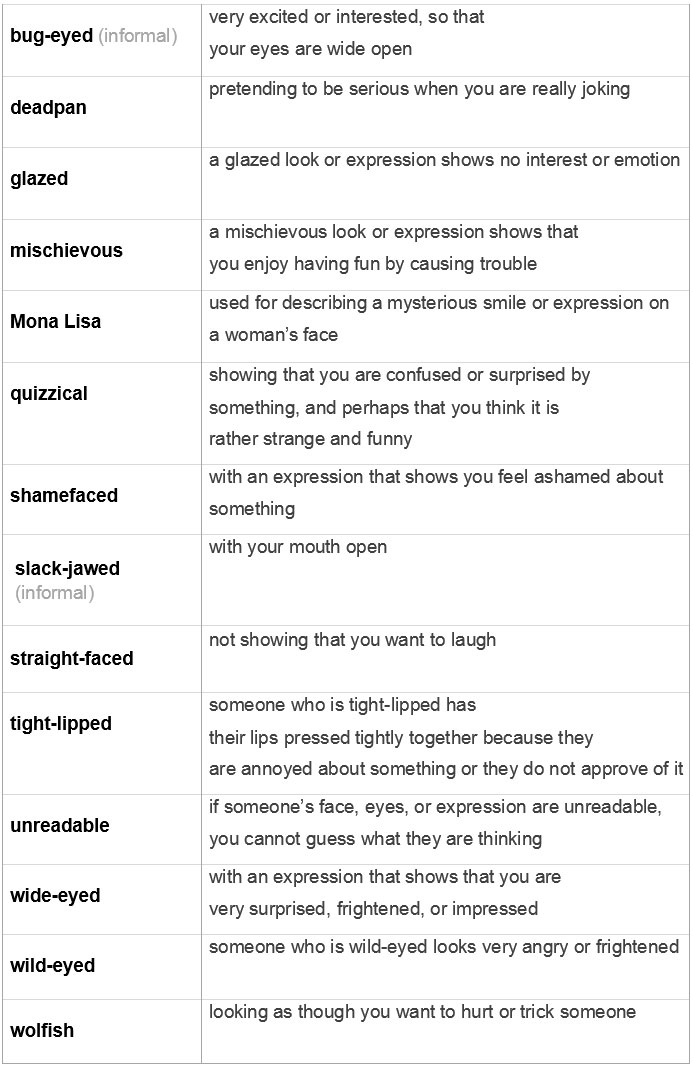Select the wild-eyed word
The height and width of the screenshot is (1067, 693).
coord(52,966)
